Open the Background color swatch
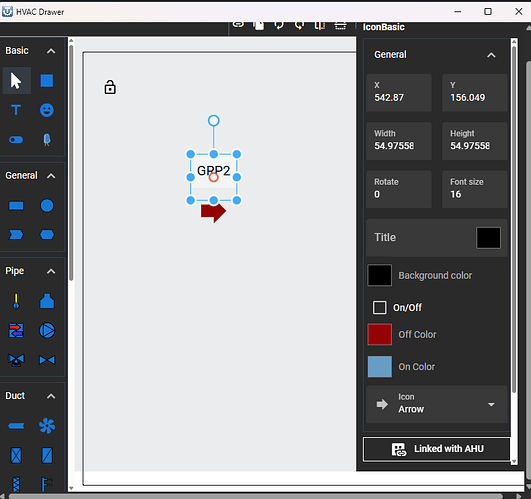The height and width of the screenshot is (499, 531). pyautogui.click(x=379, y=275)
